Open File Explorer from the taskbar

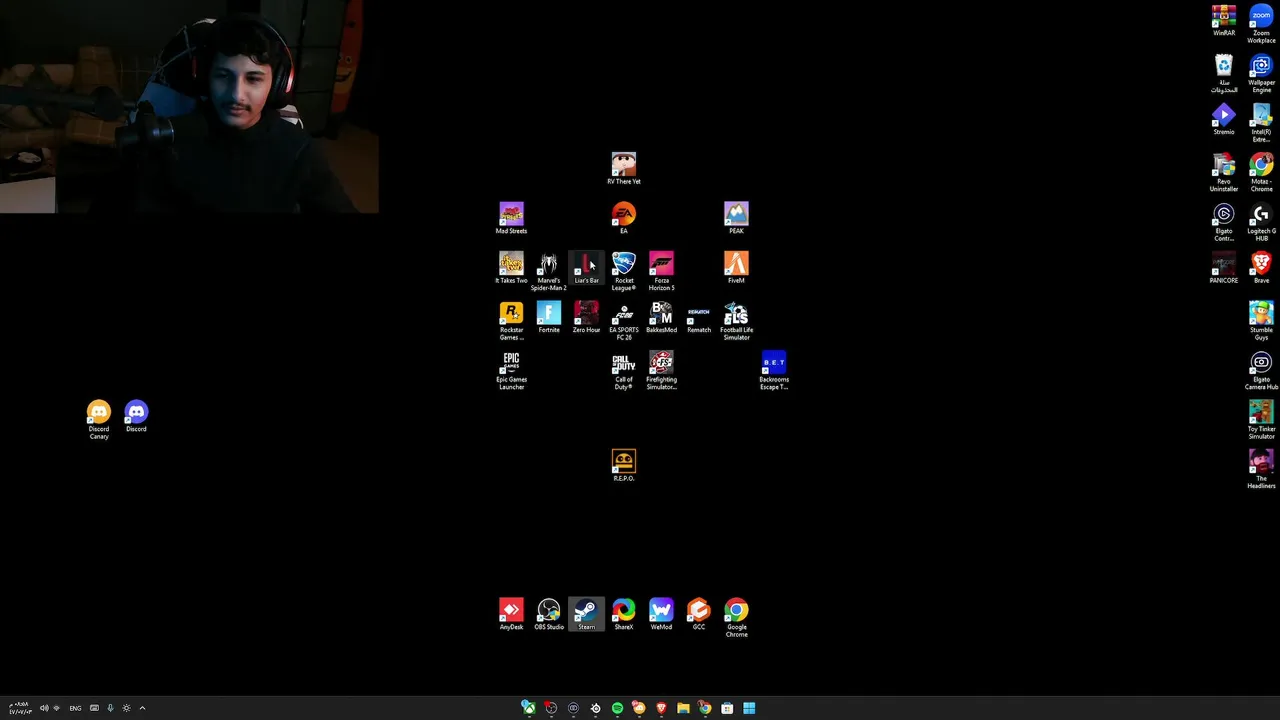683,708
